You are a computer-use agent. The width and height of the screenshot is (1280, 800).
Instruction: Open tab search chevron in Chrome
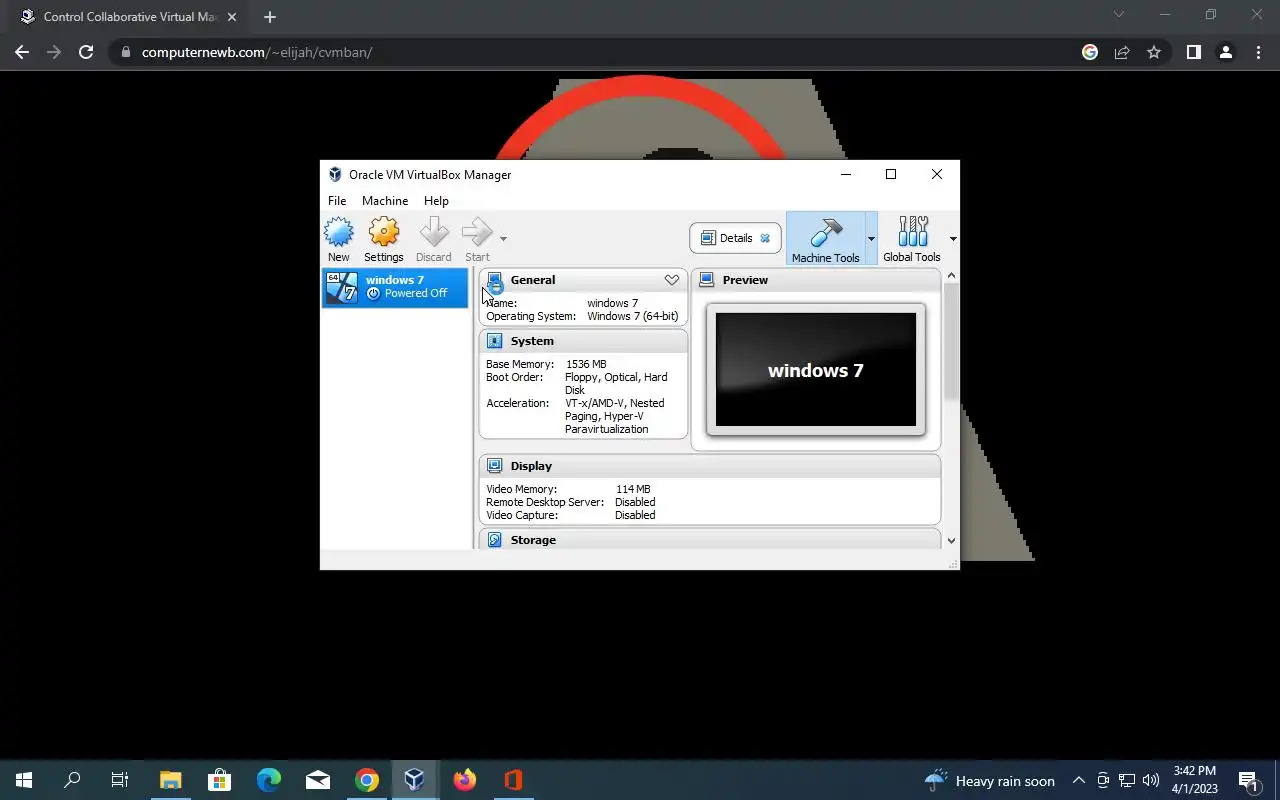click(x=1119, y=14)
